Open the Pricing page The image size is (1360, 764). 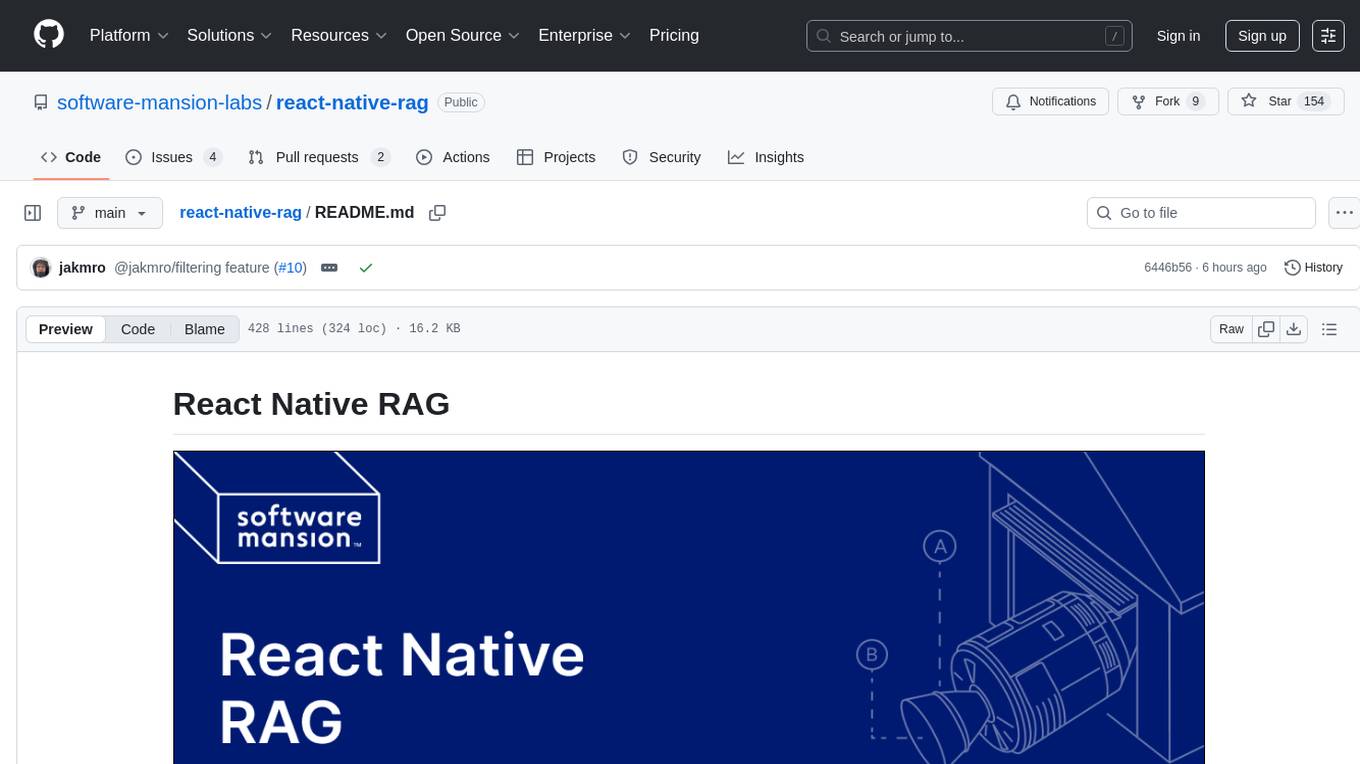point(674,35)
